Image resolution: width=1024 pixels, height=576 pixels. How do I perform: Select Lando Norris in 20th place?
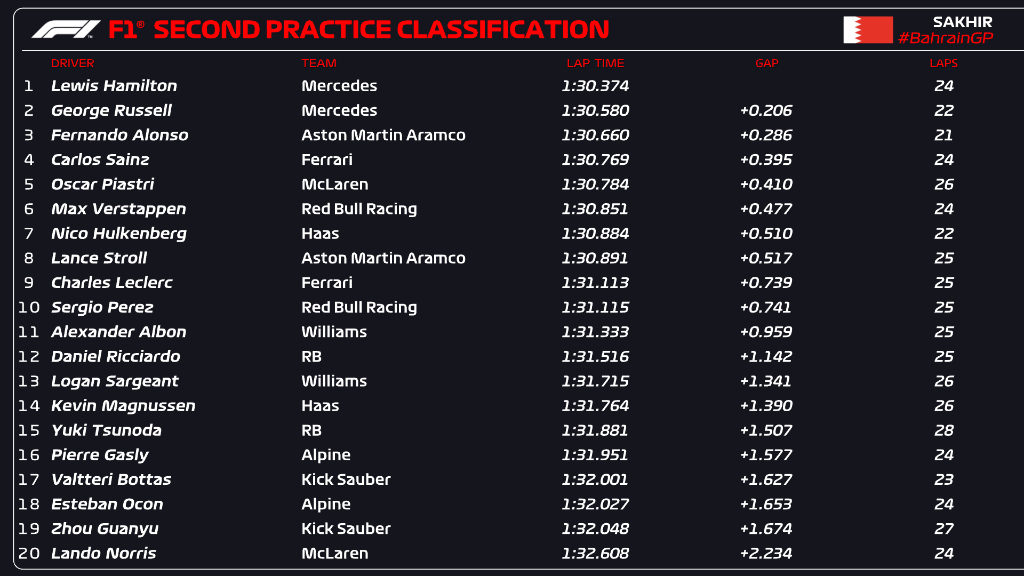[x=104, y=554]
